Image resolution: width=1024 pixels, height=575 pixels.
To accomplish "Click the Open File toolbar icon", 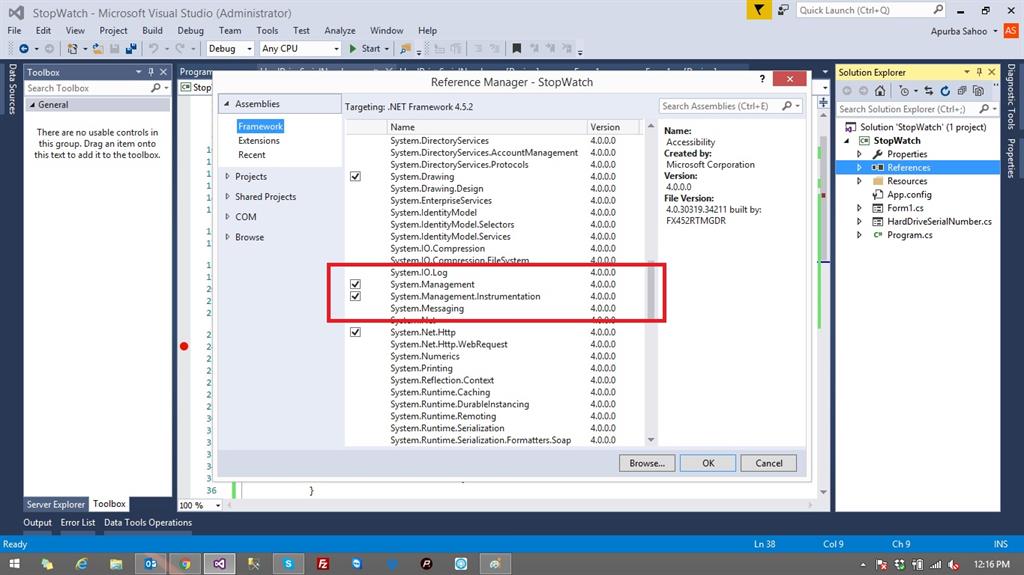I will coord(98,48).
